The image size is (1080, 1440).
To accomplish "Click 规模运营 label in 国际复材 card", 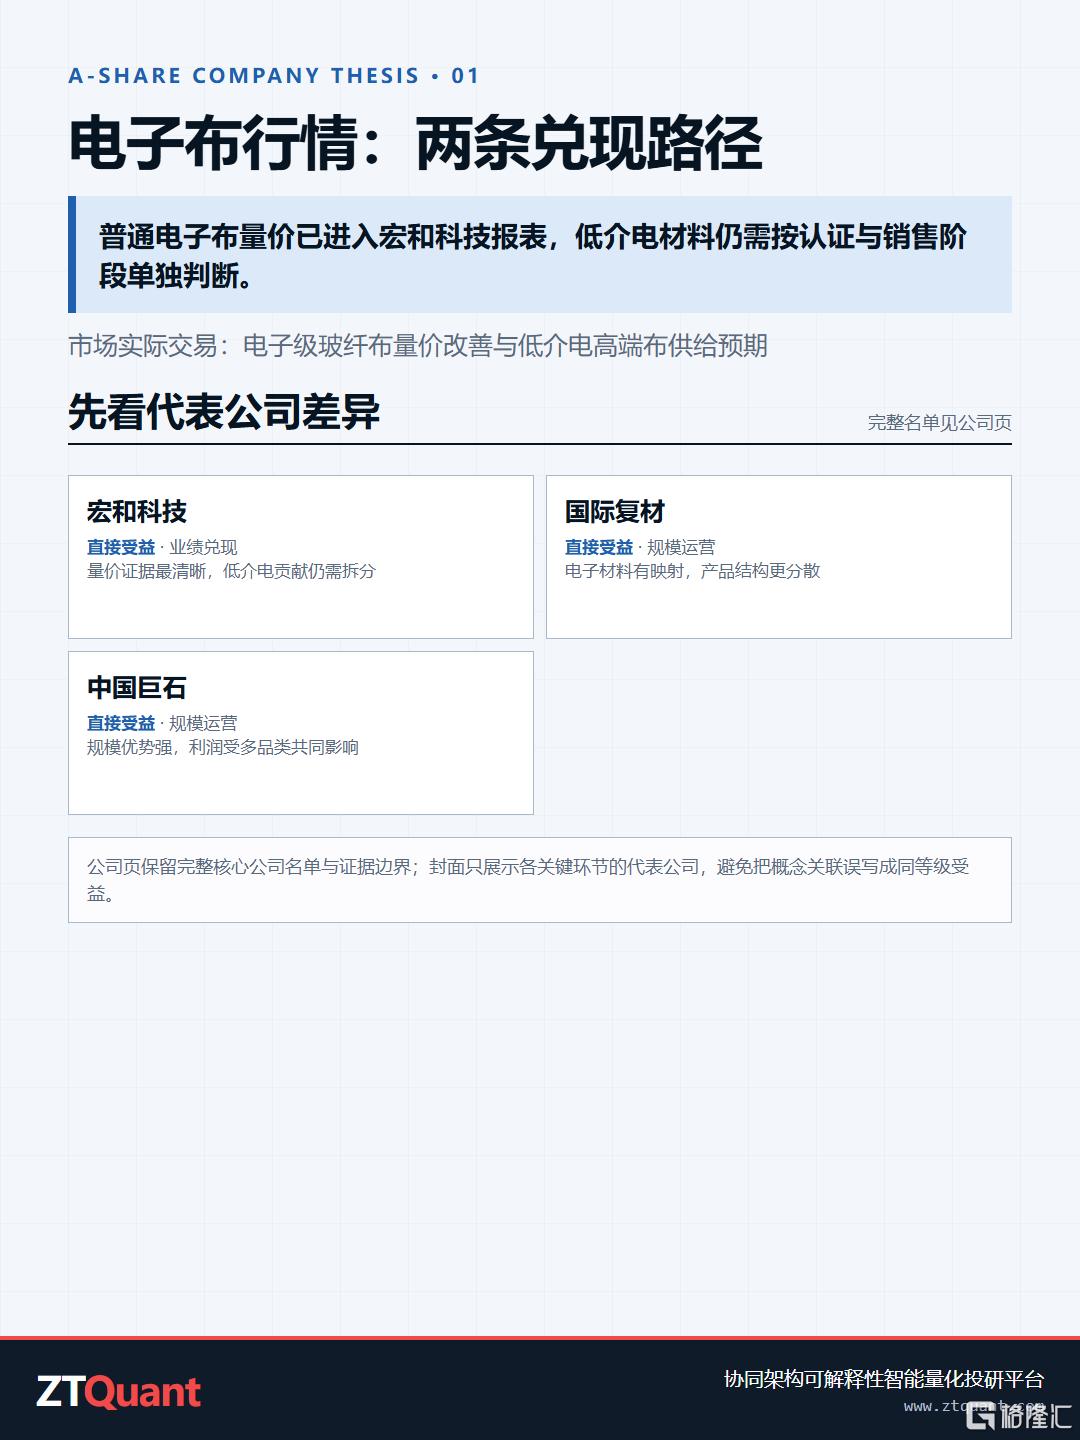I will pos(681,547).
